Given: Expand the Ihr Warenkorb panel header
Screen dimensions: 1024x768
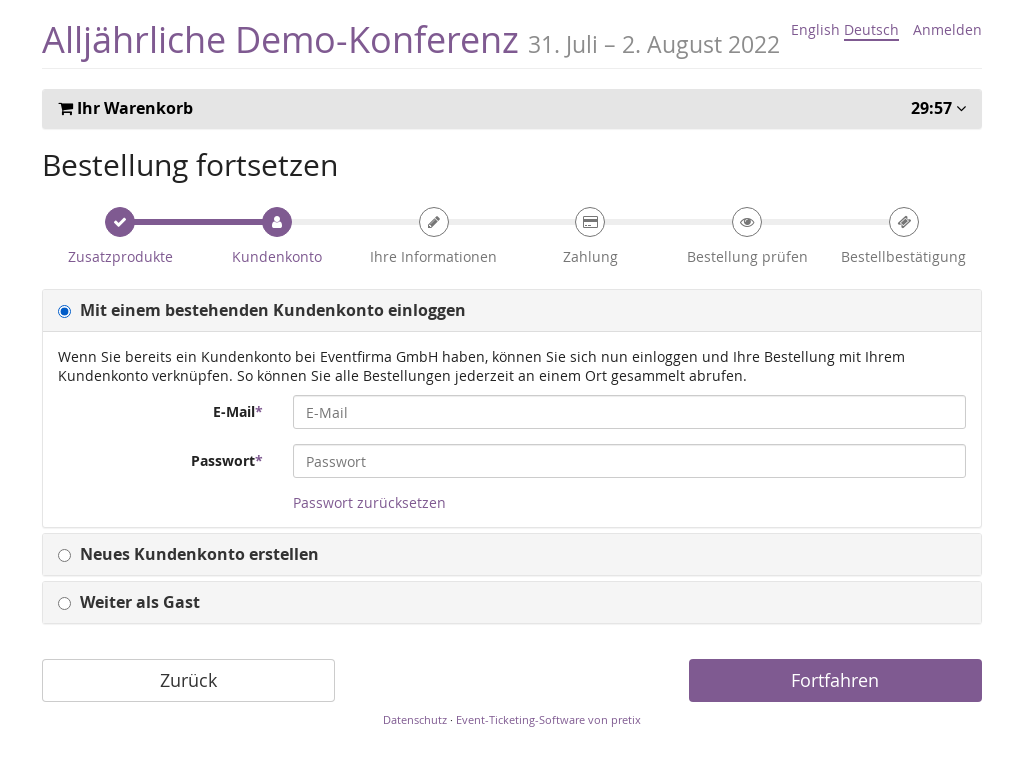Looking at the screenshot, I should (x=135, y=109).
